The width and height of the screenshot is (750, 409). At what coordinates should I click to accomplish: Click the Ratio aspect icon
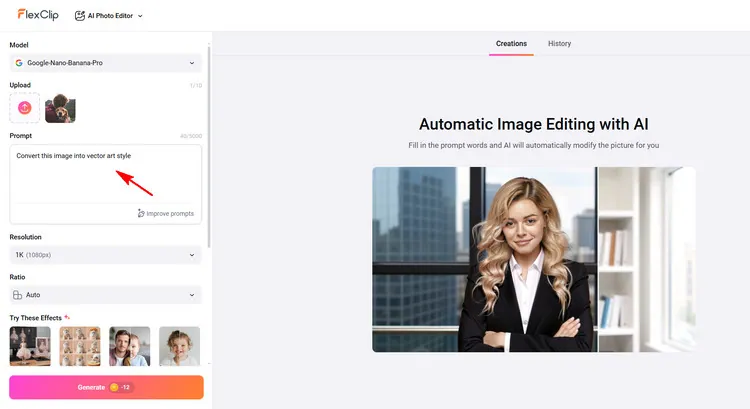[18, 295]
